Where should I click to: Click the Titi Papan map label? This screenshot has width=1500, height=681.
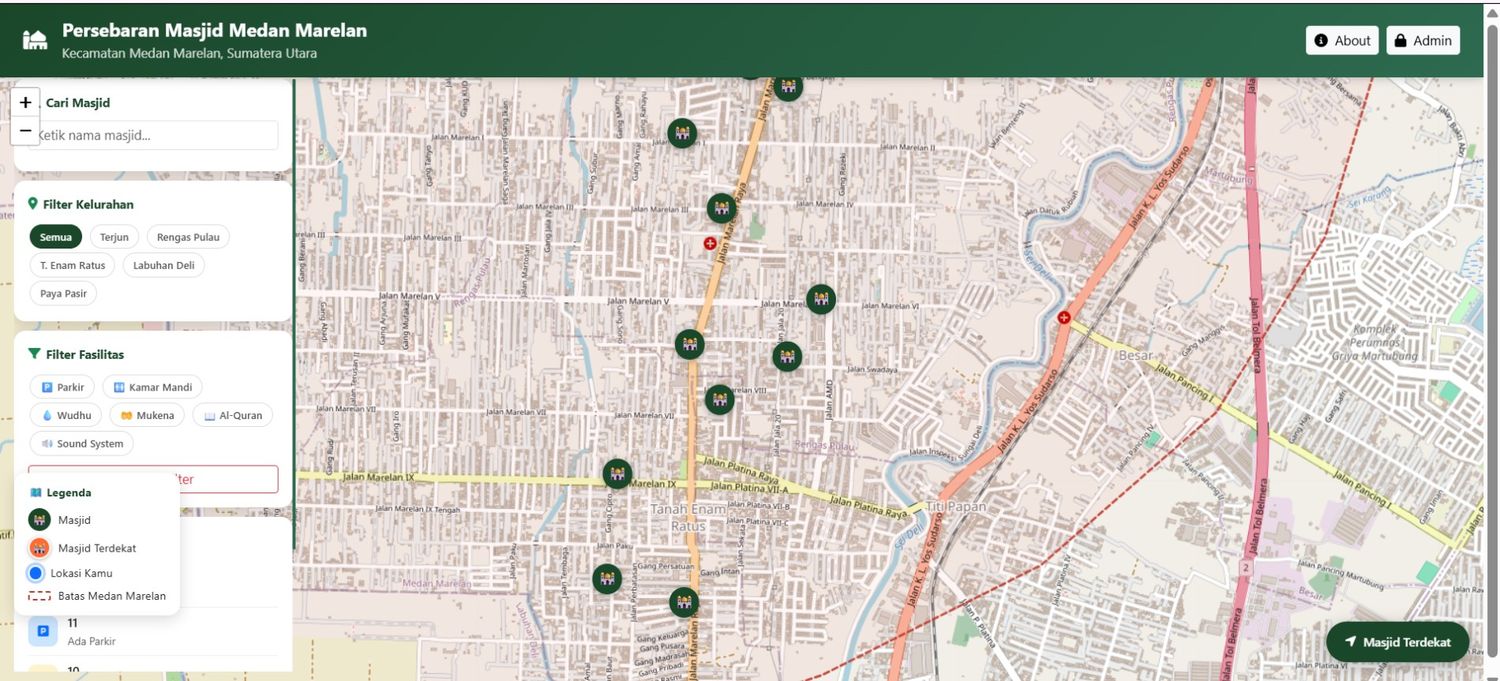tap(956, 506)
